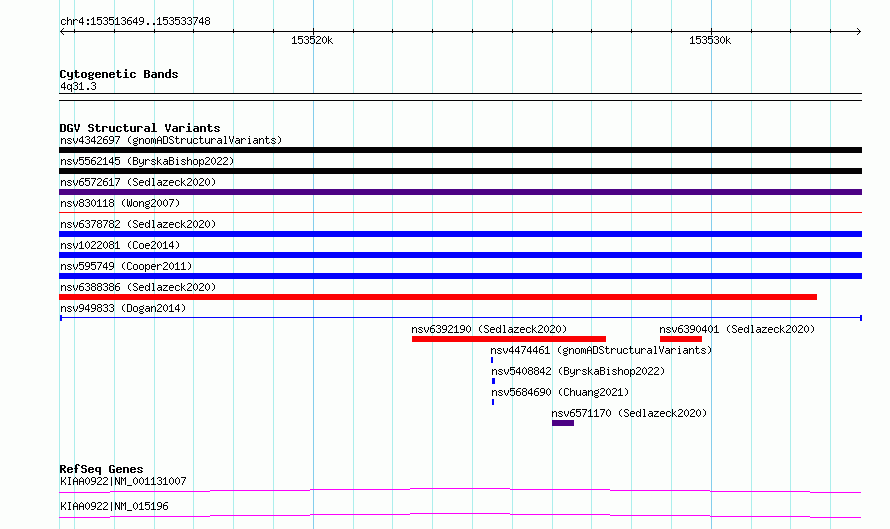This screenshot has width=890, height=529.
Task: Open variant nsv6378782 (Sedlazeck2020) label
Action: pos(138,224)
